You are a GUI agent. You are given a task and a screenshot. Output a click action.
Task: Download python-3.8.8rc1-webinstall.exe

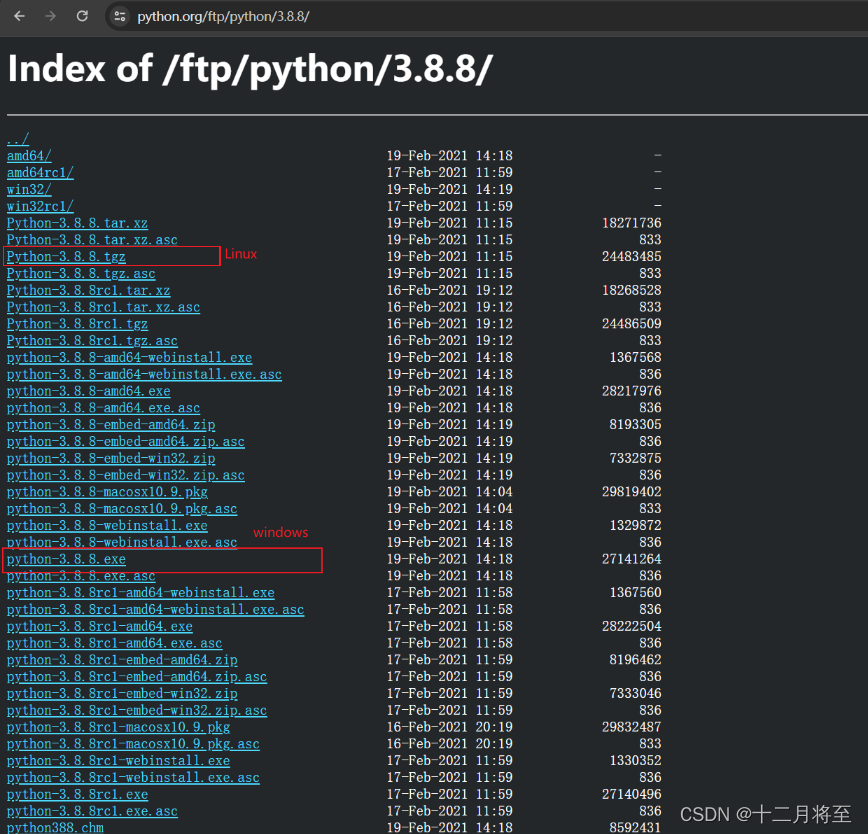pyautogui.click(x=118, y=760)
